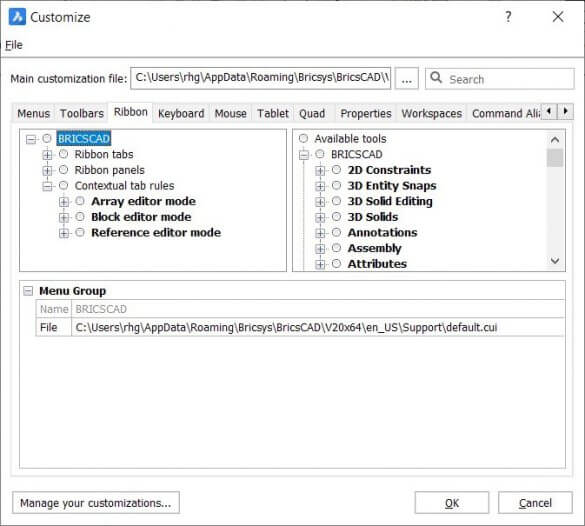The image size is (585, 526).
Task: Click the circle icon beside 2D Constraints
Action: 337,170
